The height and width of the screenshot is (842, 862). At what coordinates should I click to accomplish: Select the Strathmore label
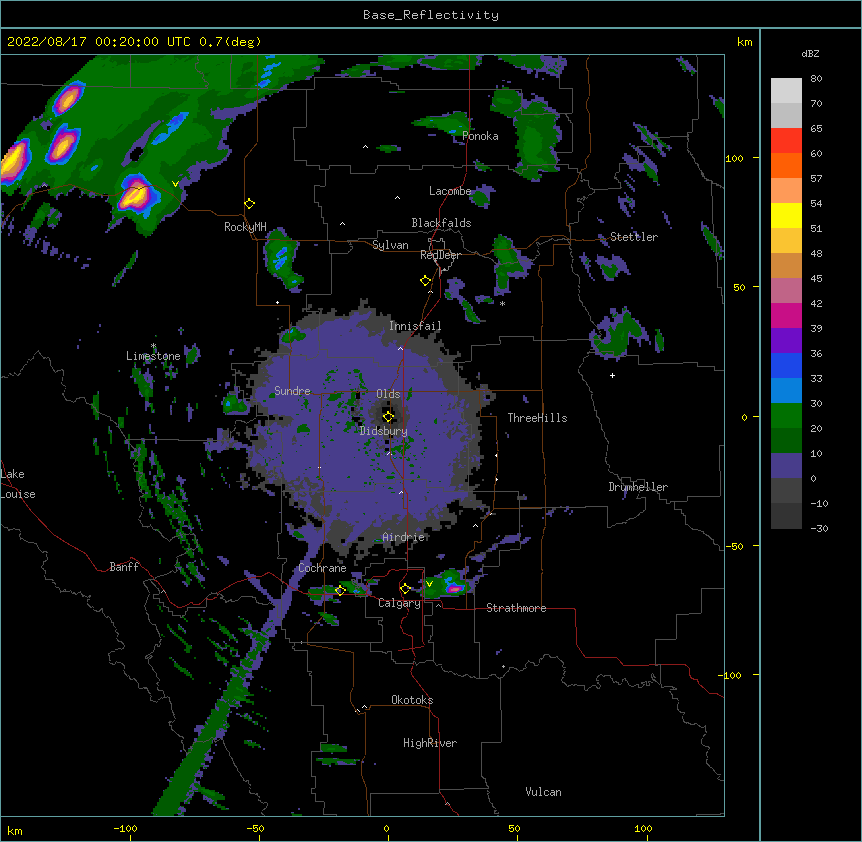tap(516, 608)
